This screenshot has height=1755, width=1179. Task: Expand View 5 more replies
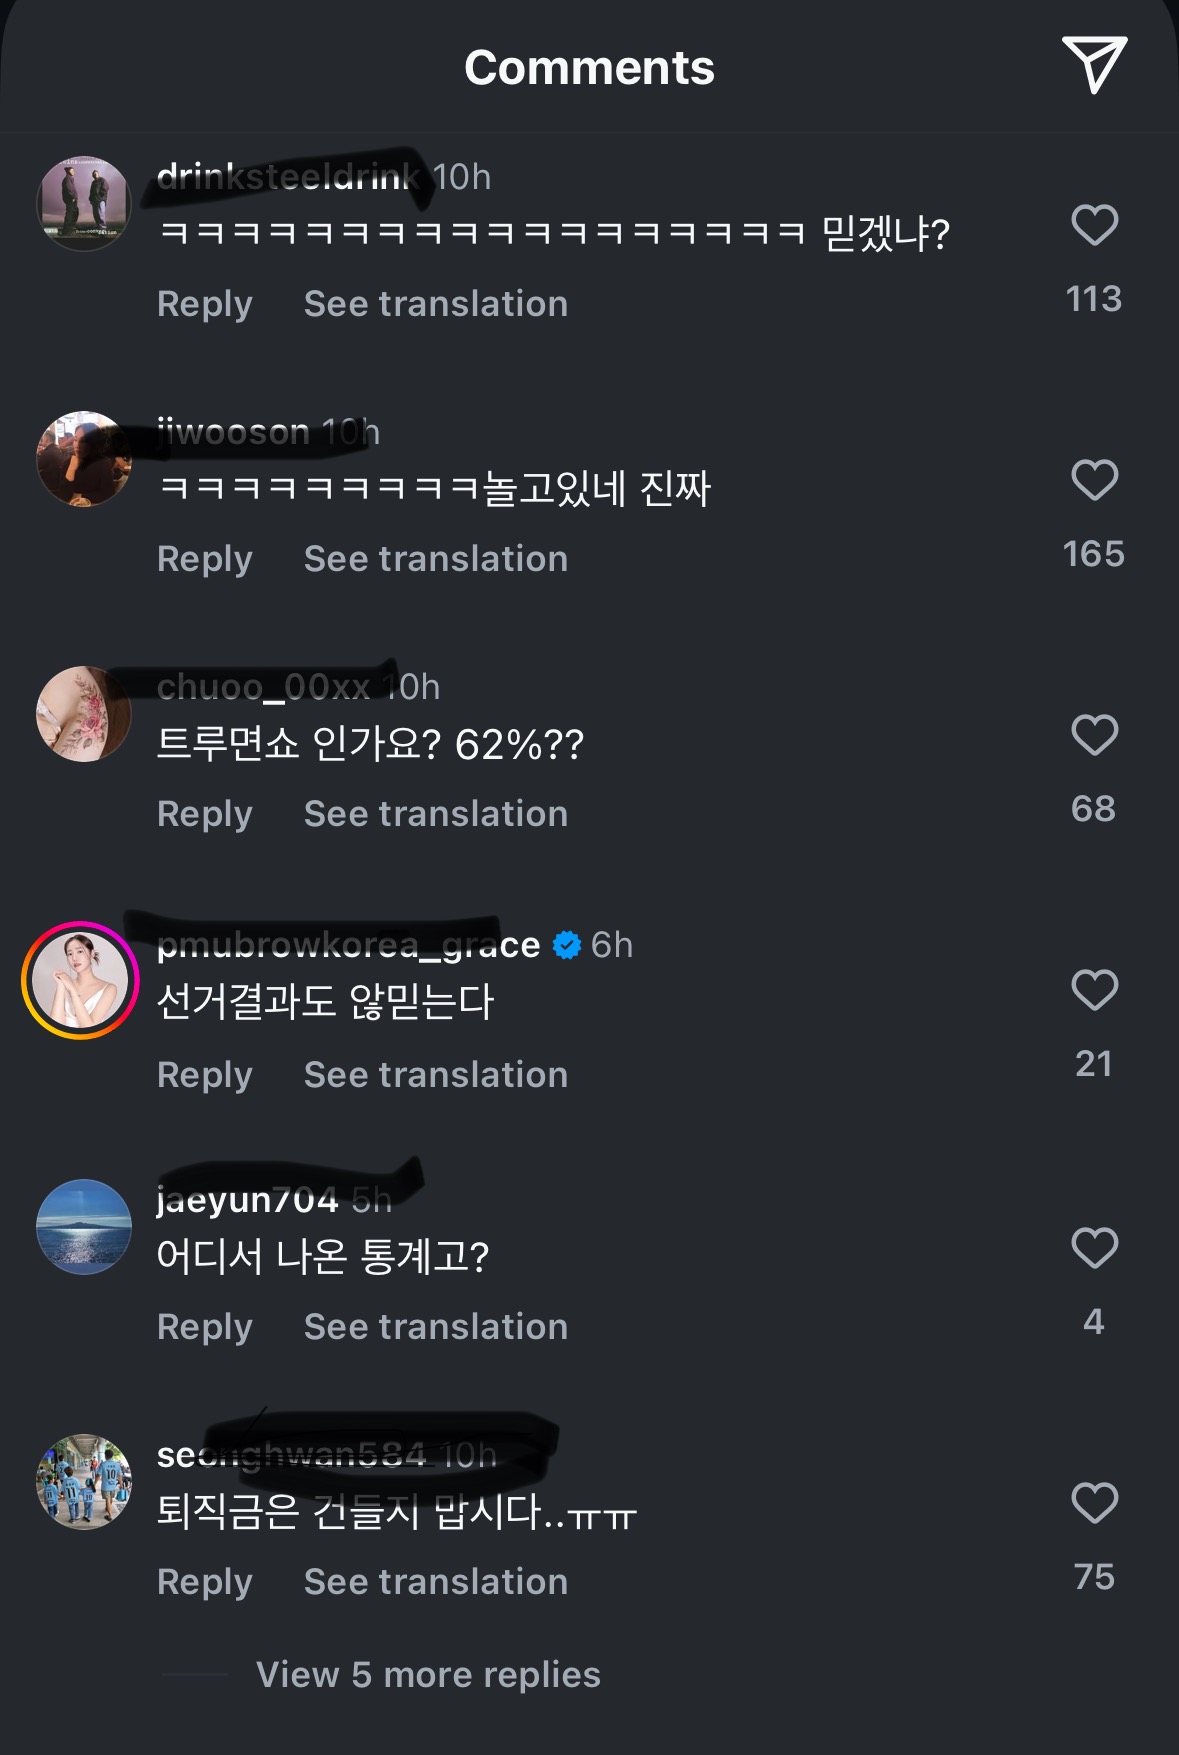[x=428, y=1675]
